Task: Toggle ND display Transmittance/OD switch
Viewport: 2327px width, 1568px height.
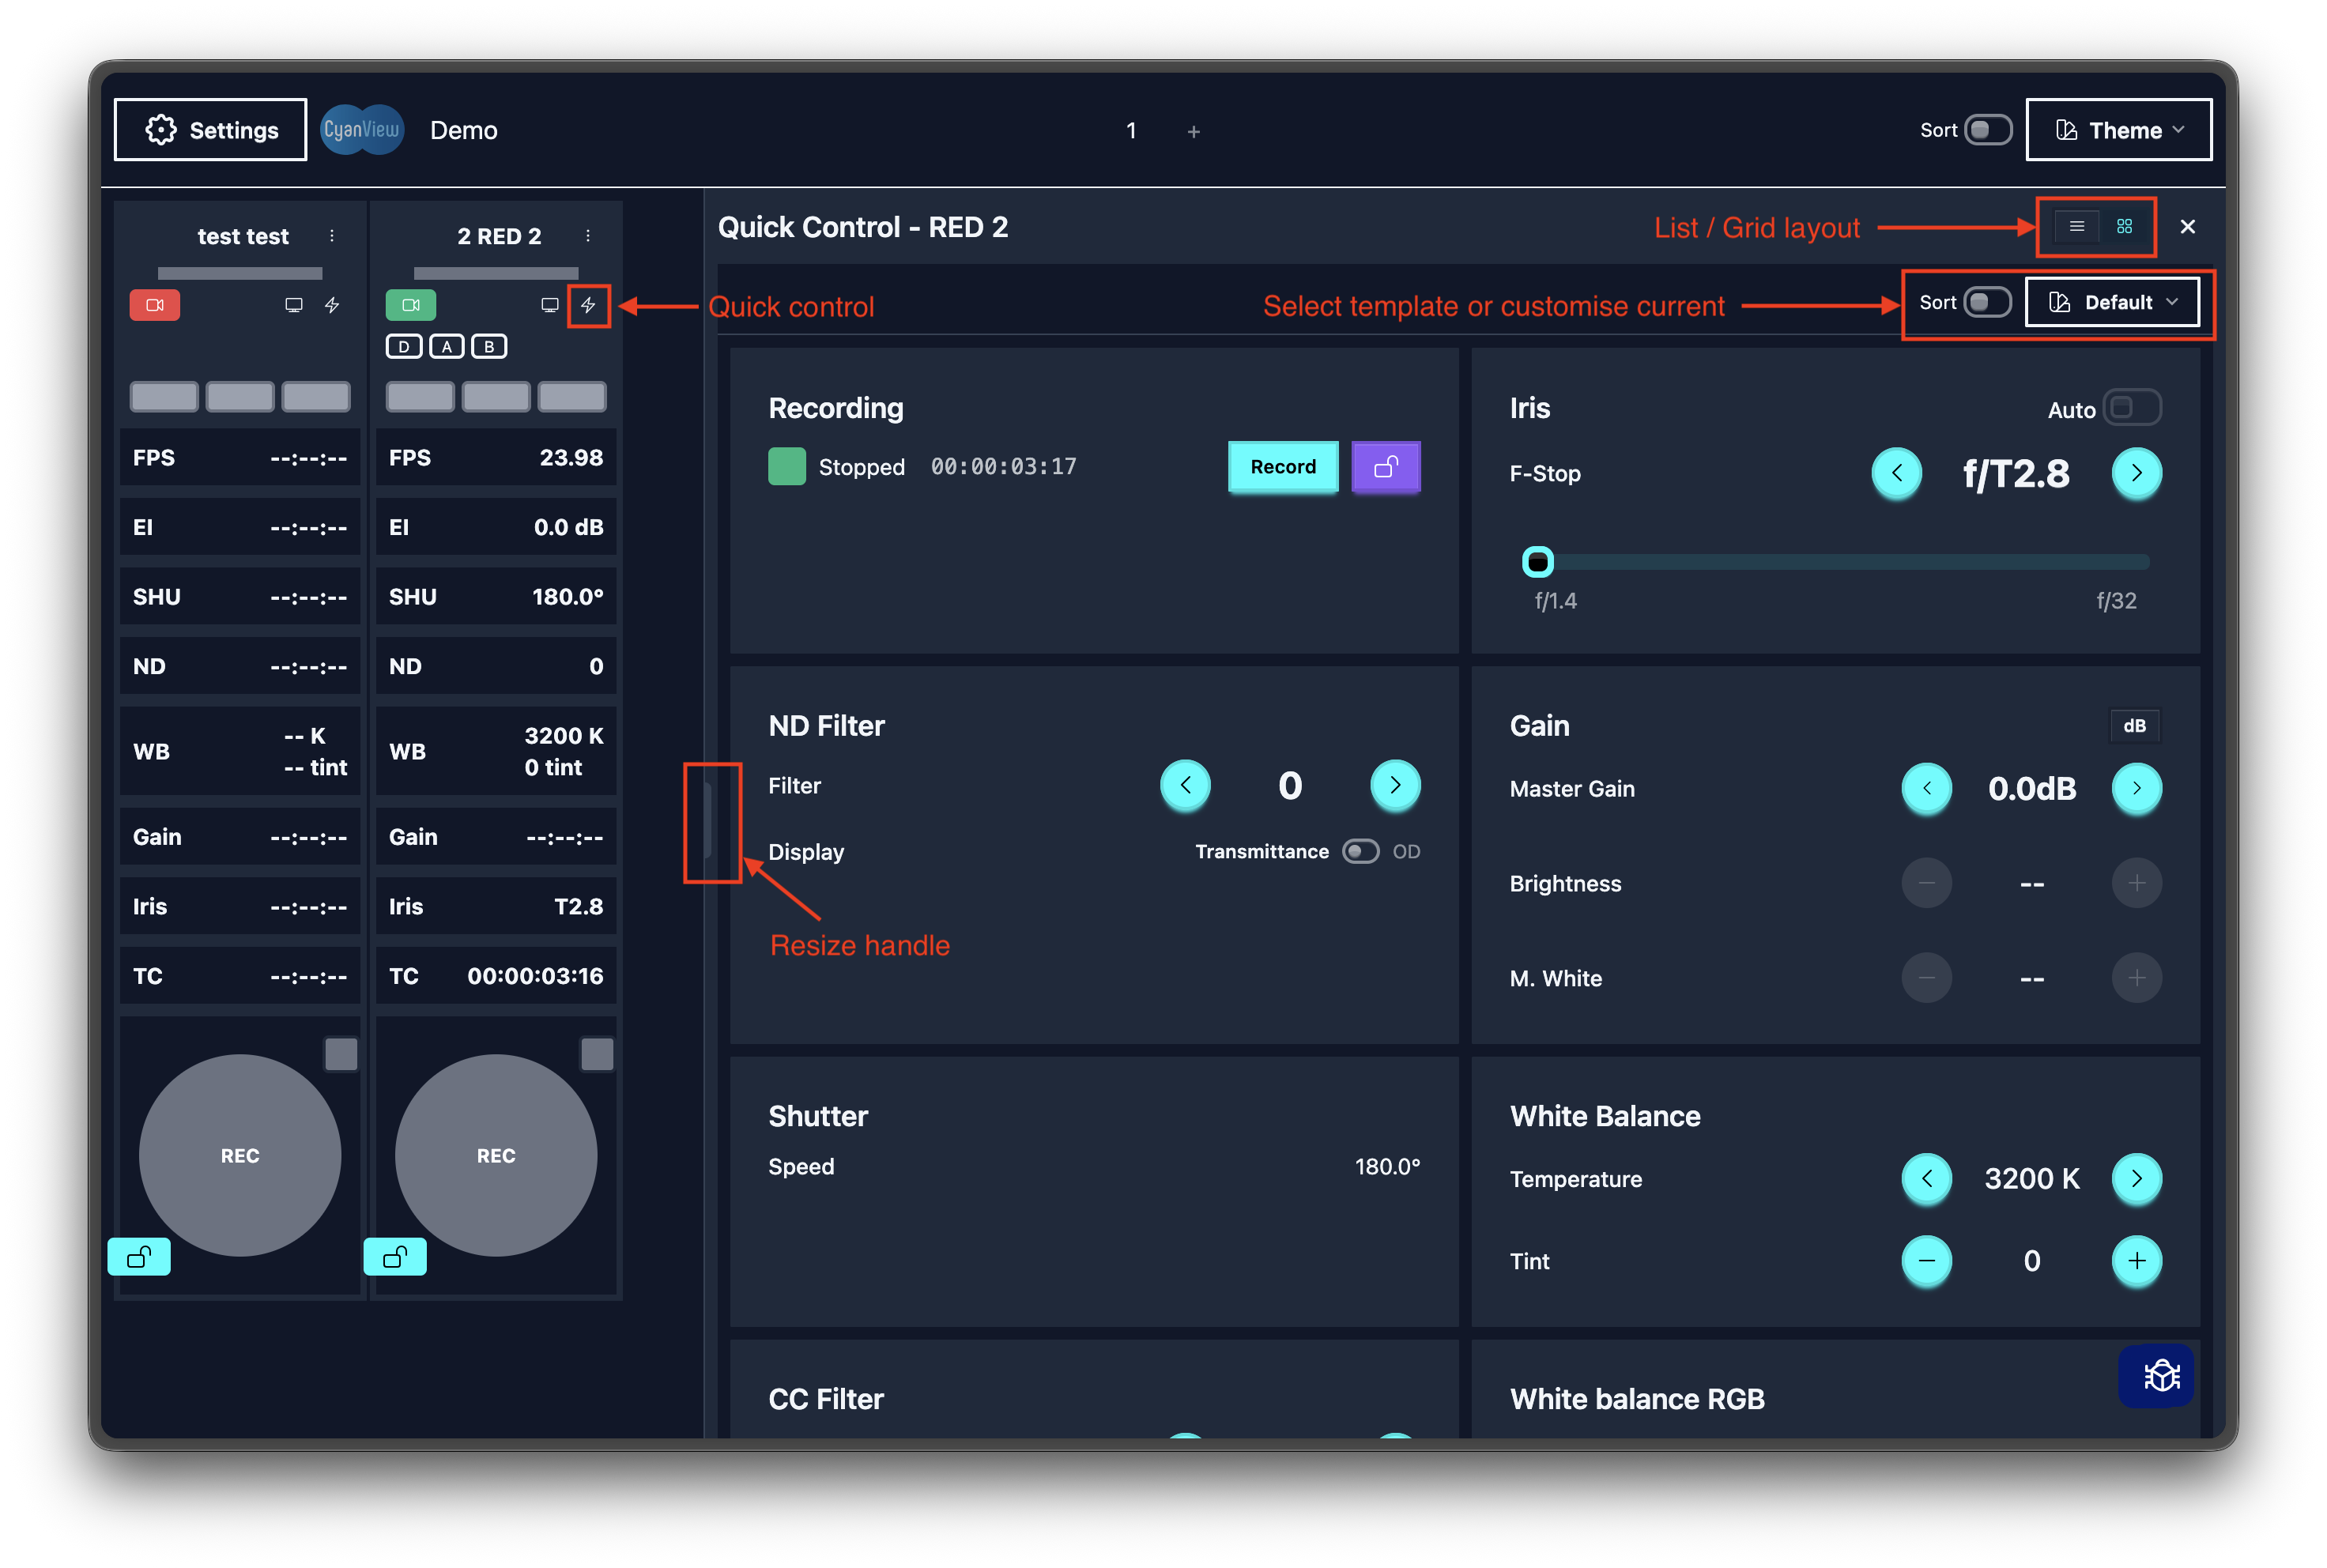Action: tap(1360, 852)
